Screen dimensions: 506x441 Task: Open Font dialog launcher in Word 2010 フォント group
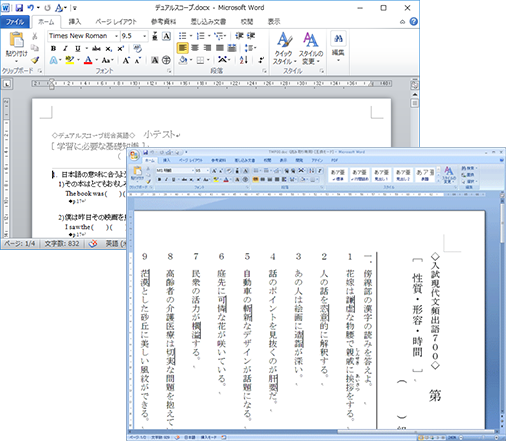tap(169, 71)
